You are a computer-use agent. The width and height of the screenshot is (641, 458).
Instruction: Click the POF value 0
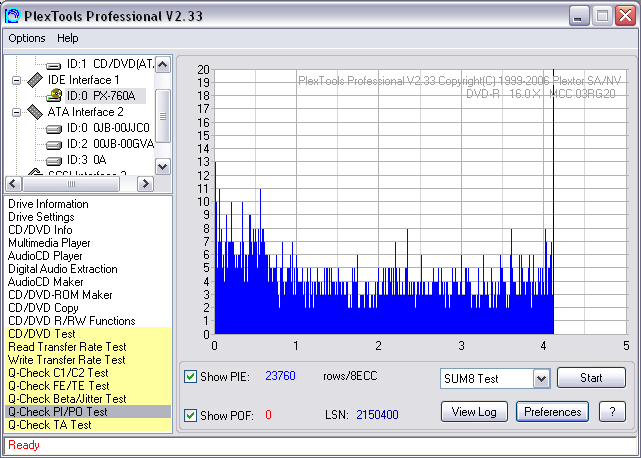coord(268,415)
